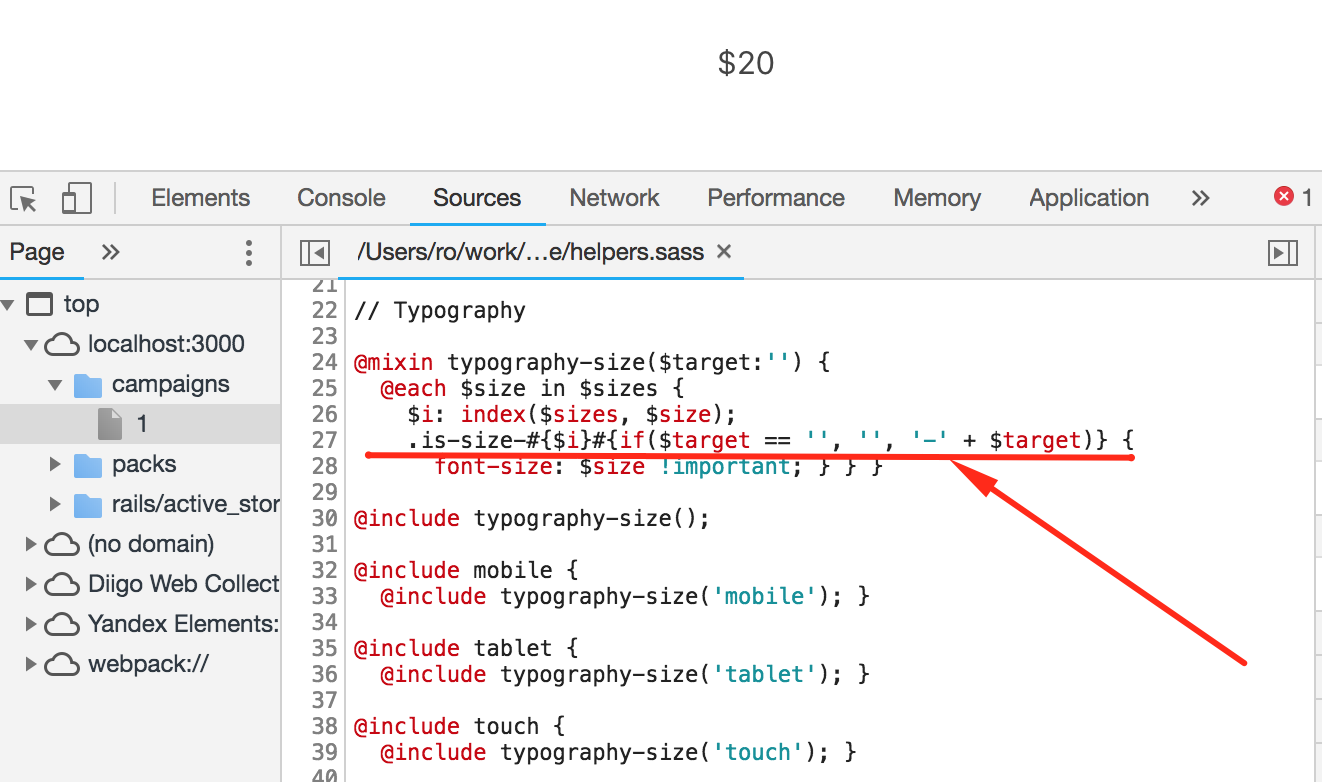1322x782 pixels.
Task: Expand the rails/active_storage folder
Action: [56, 504]
